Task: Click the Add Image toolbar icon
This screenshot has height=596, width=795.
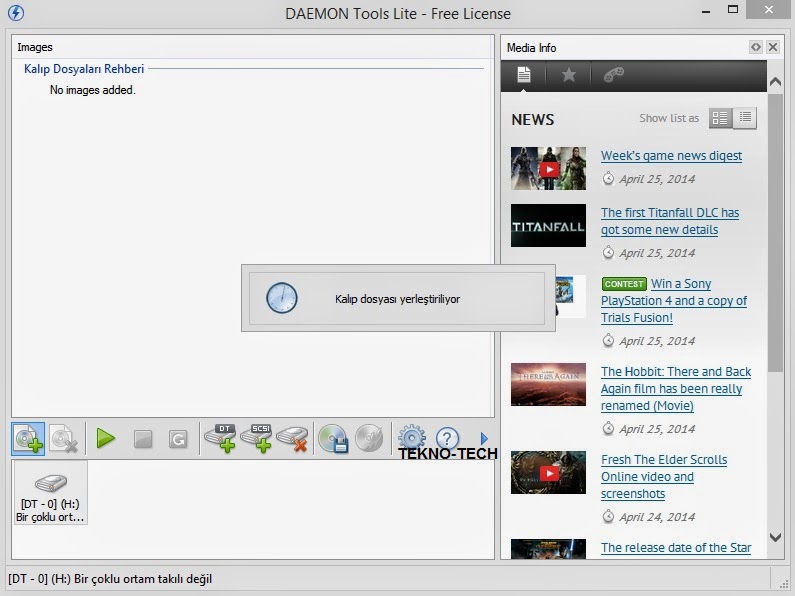Action: coord(28,439)
